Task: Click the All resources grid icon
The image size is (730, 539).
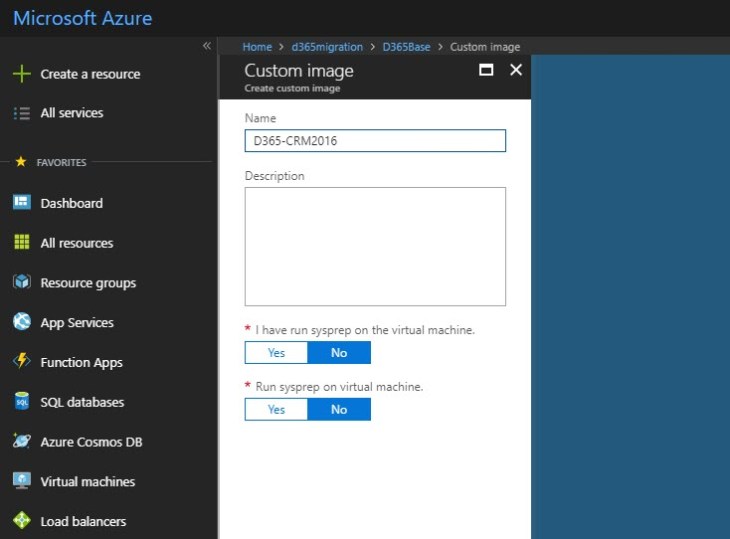Action: (x=21, y=243)
